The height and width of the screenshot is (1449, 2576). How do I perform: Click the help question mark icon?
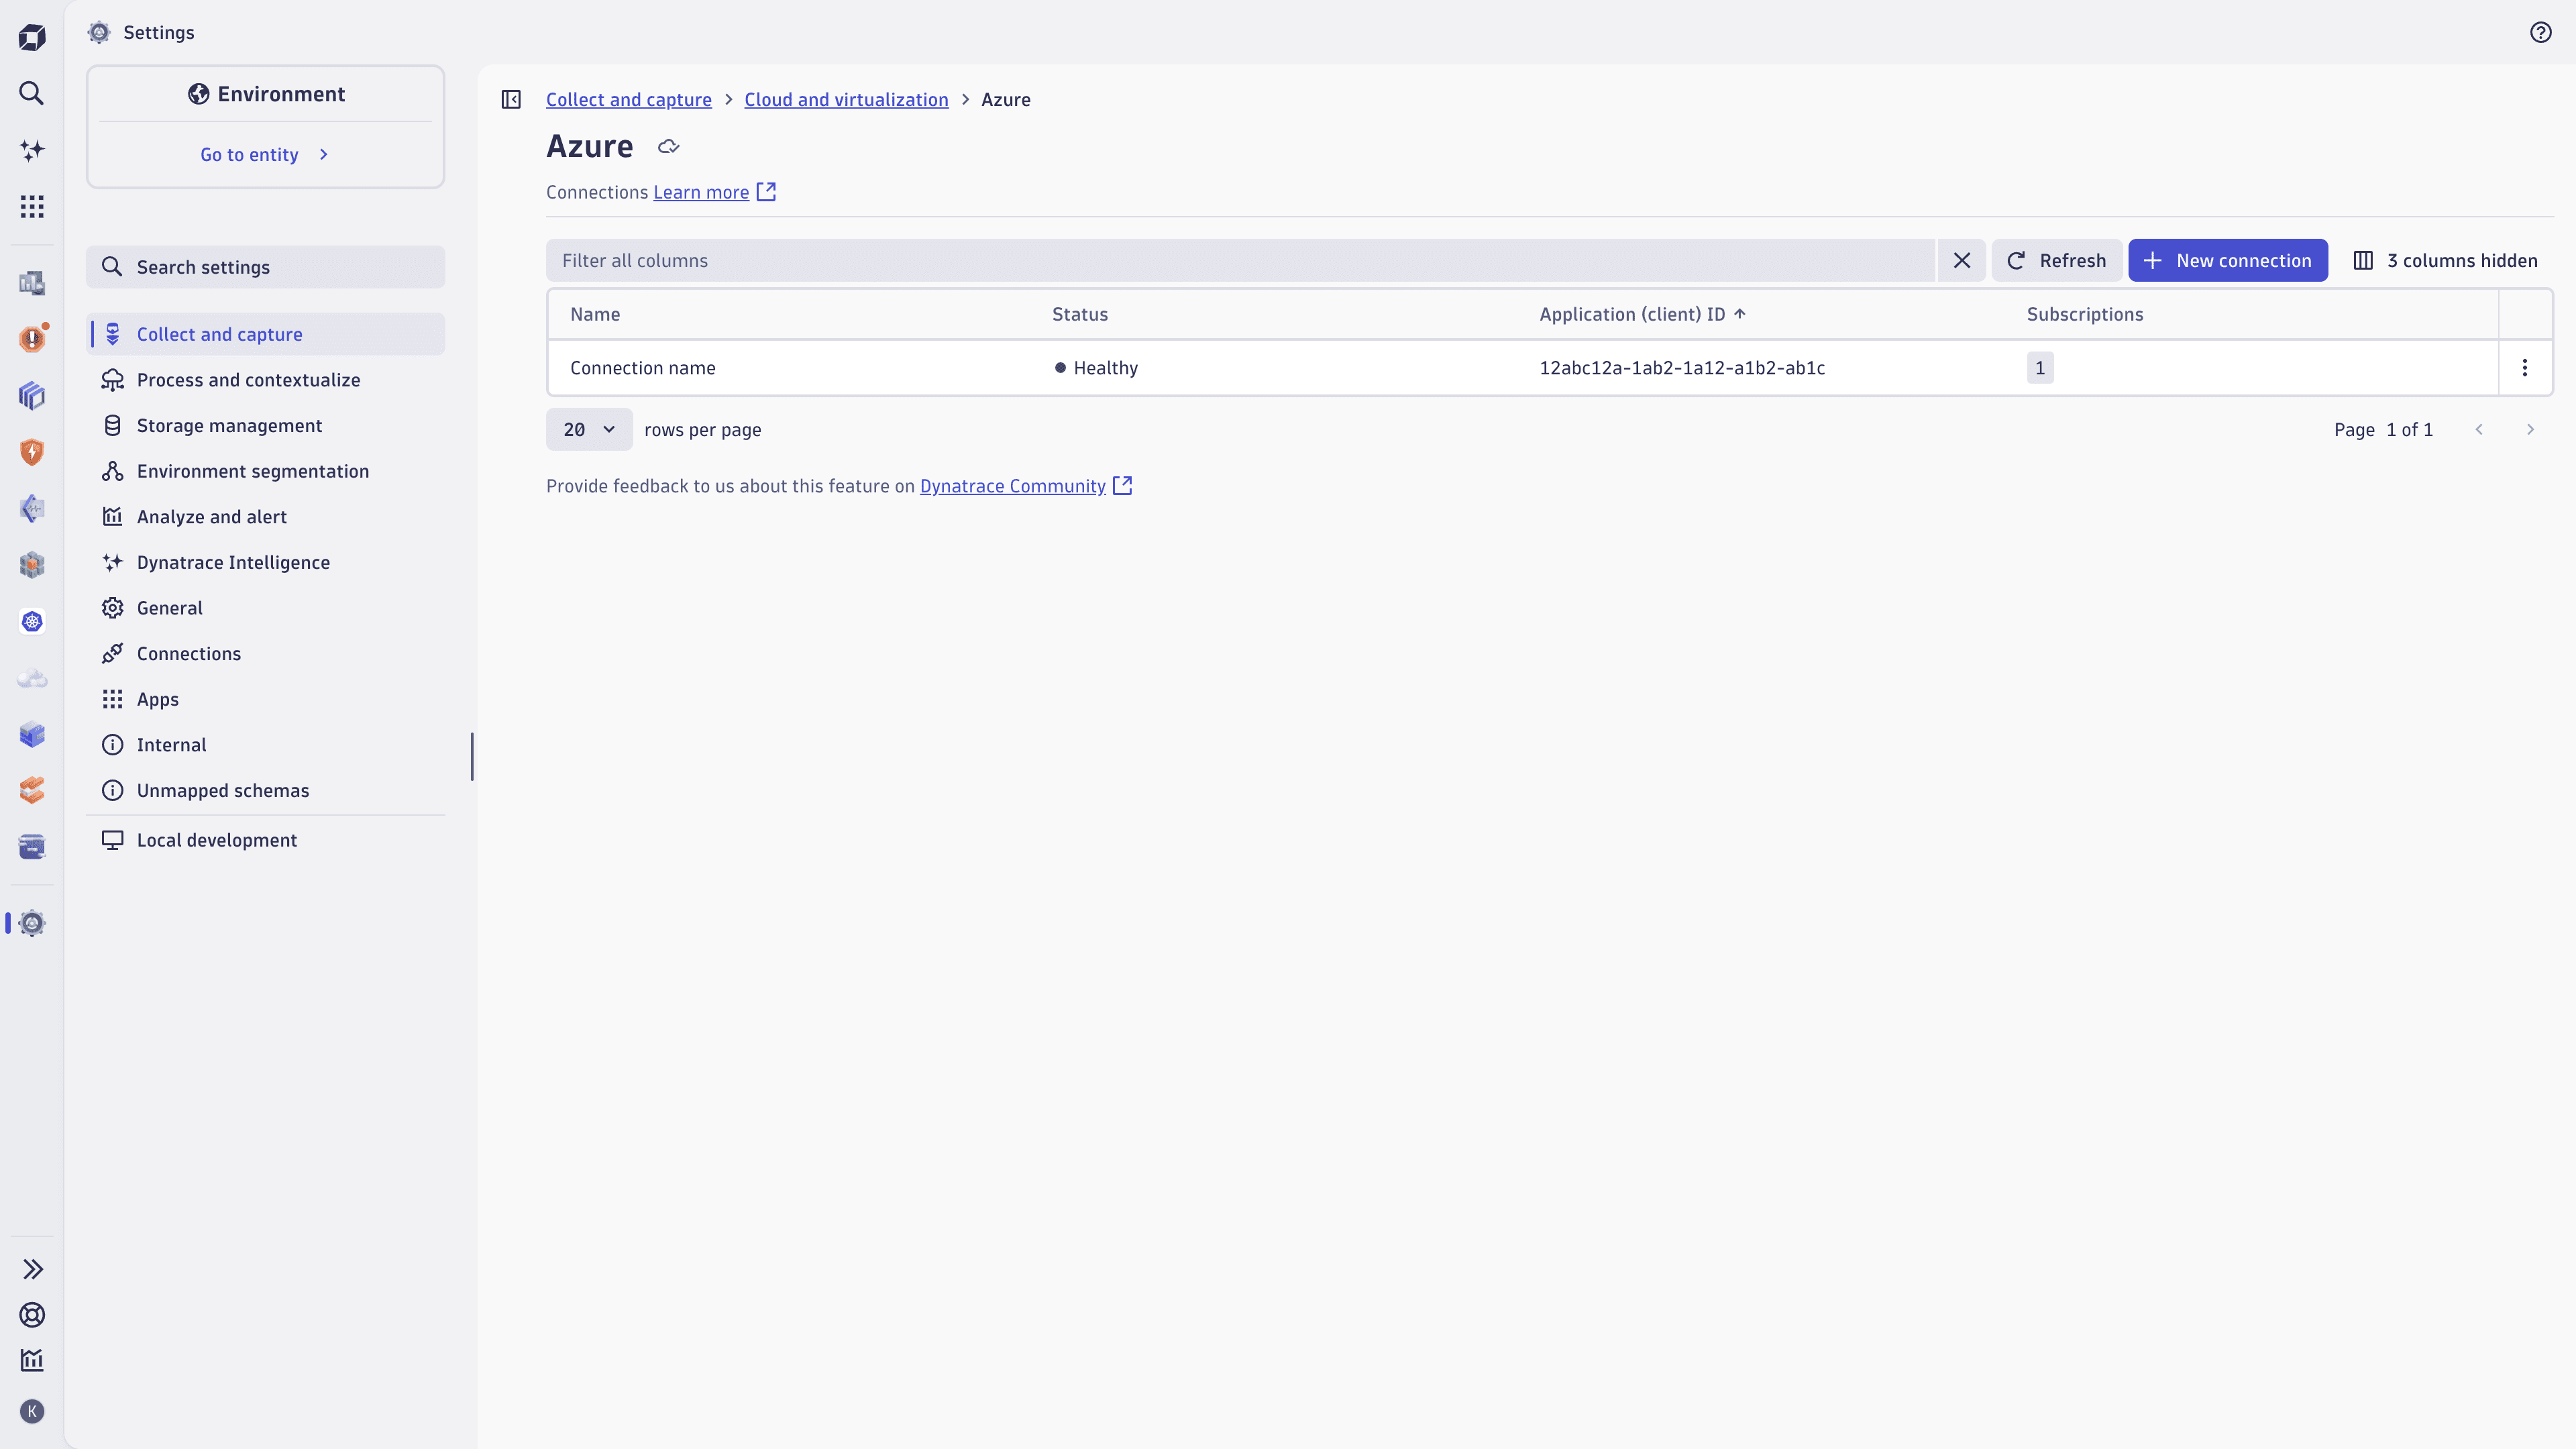(x=2541, y=32)
